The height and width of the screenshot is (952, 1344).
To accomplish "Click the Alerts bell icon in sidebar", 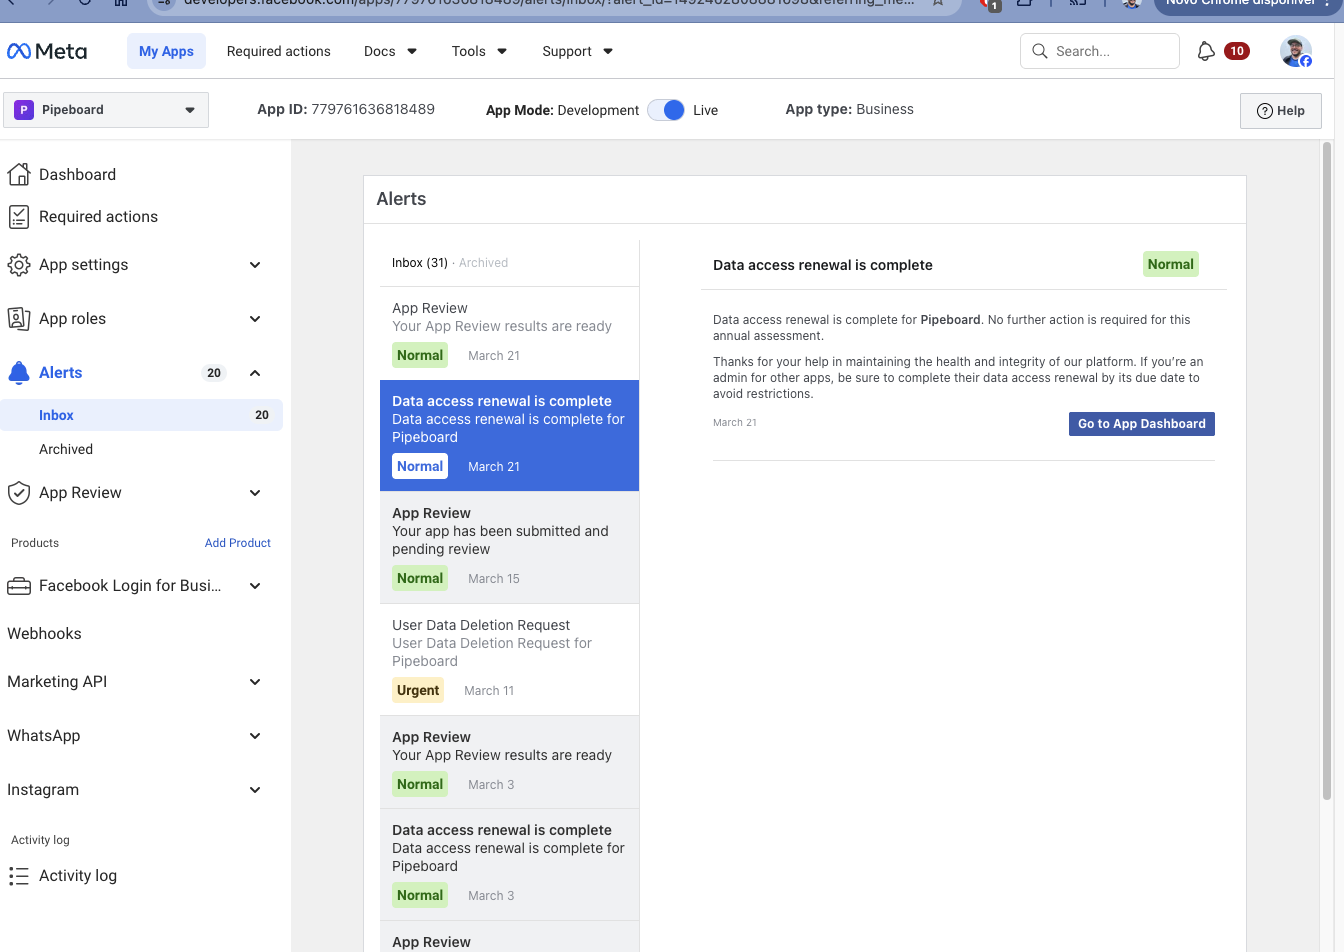I will (x=19, y=372).
